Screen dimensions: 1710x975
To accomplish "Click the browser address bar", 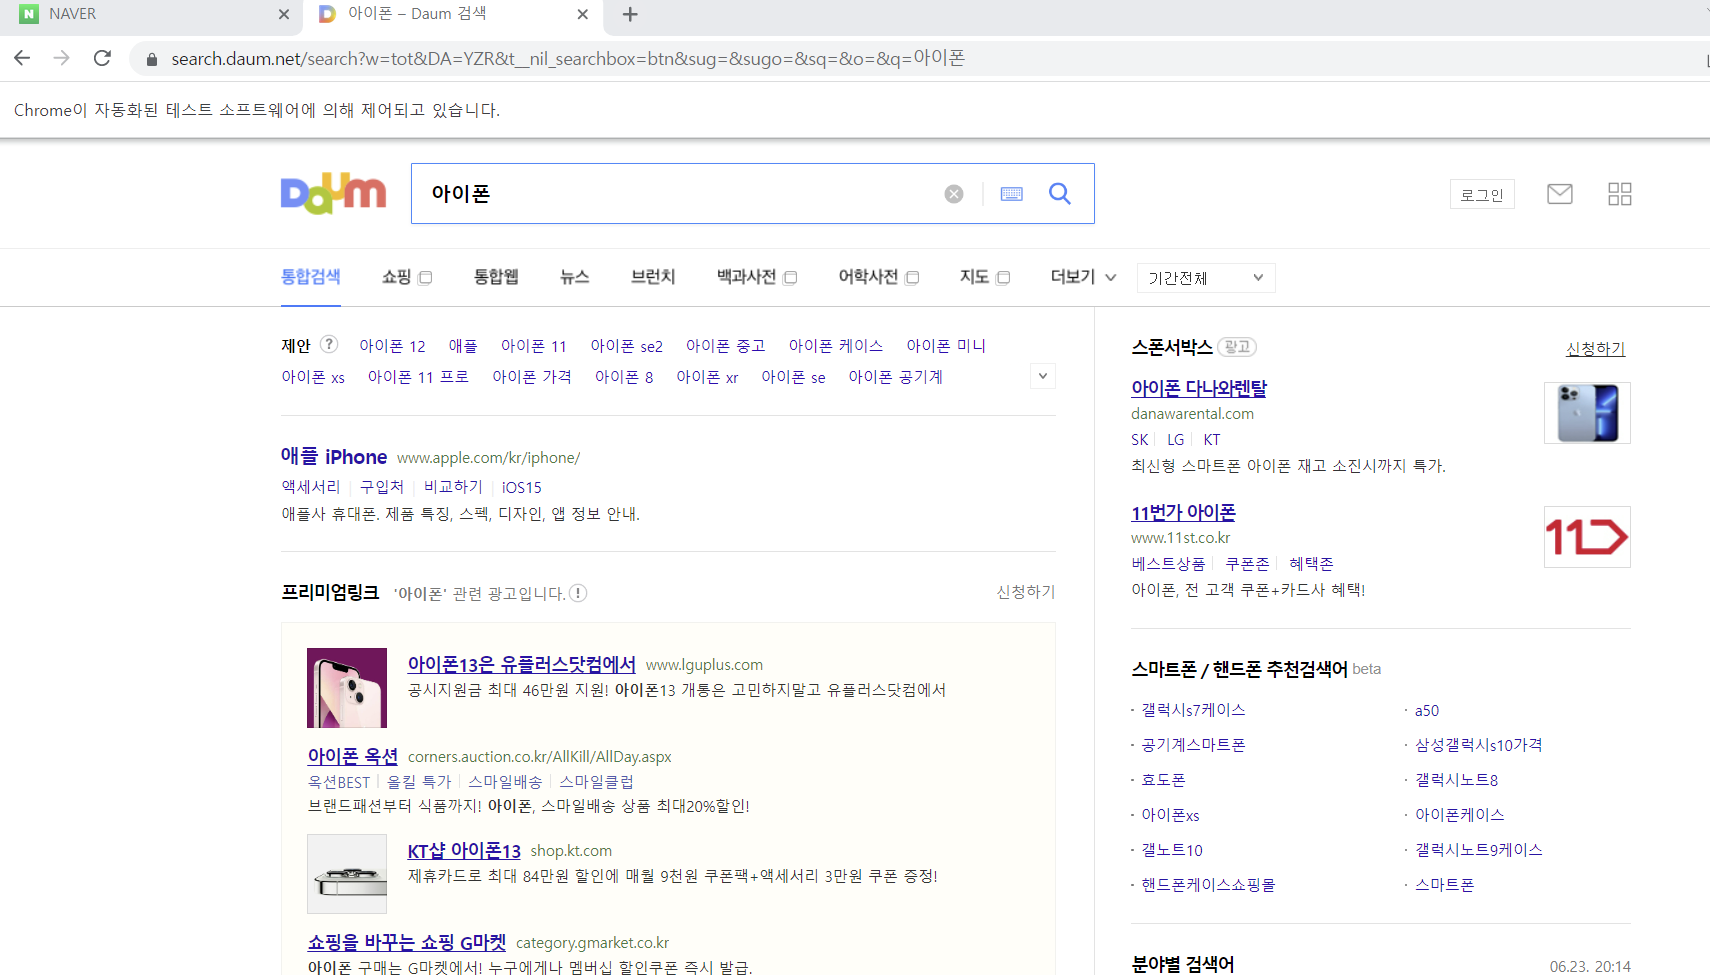I will (x=900, y=59).
